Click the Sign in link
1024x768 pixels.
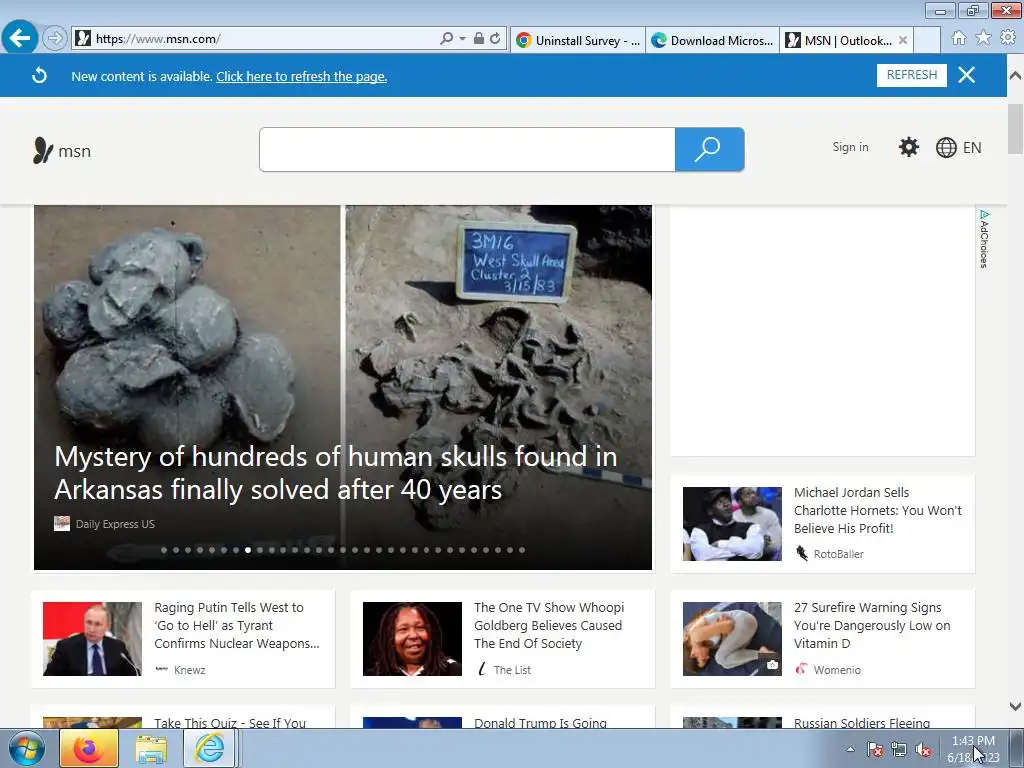click(x=850, y=147)
